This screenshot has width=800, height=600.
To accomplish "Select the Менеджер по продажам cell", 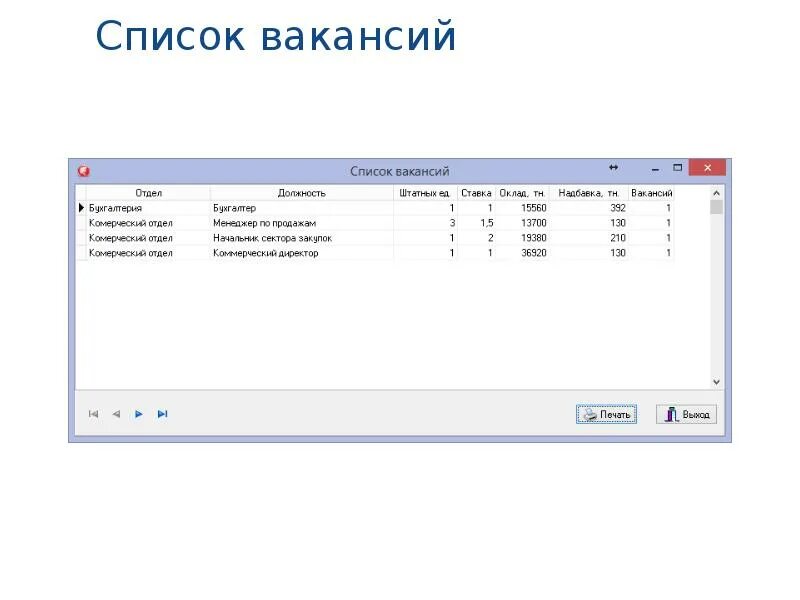I will [302, 223].
